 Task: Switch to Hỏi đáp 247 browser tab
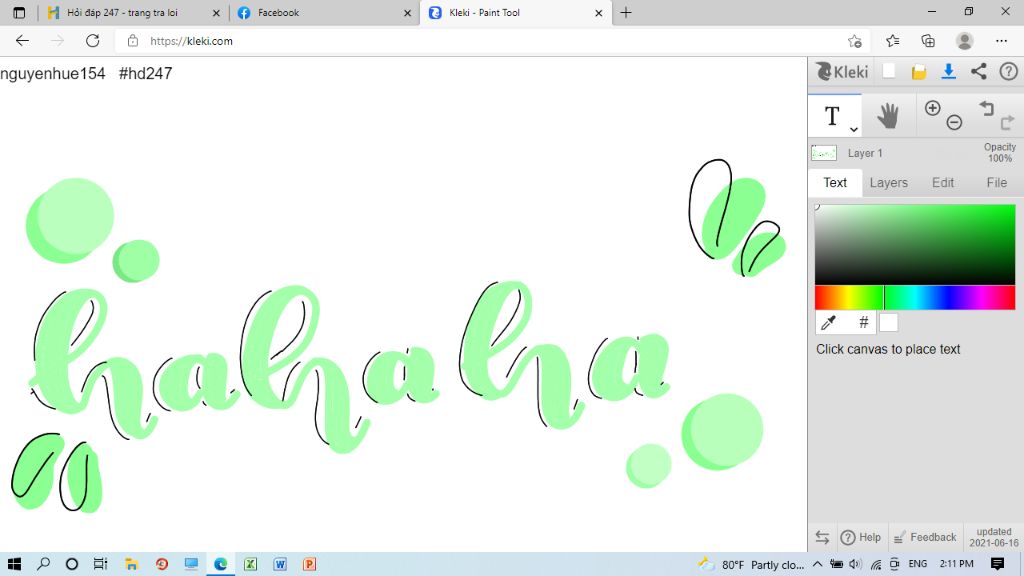click(x=122, y=12)
